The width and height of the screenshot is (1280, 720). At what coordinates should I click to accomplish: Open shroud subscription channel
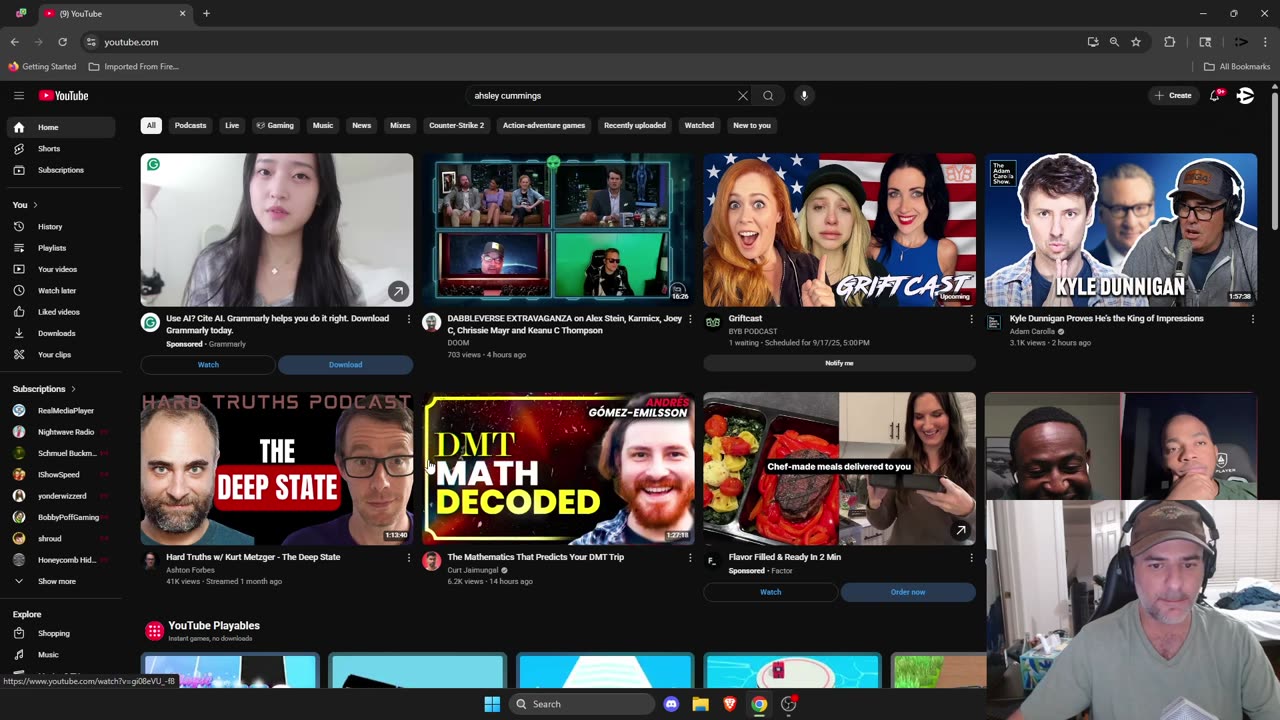pos(62,539)
